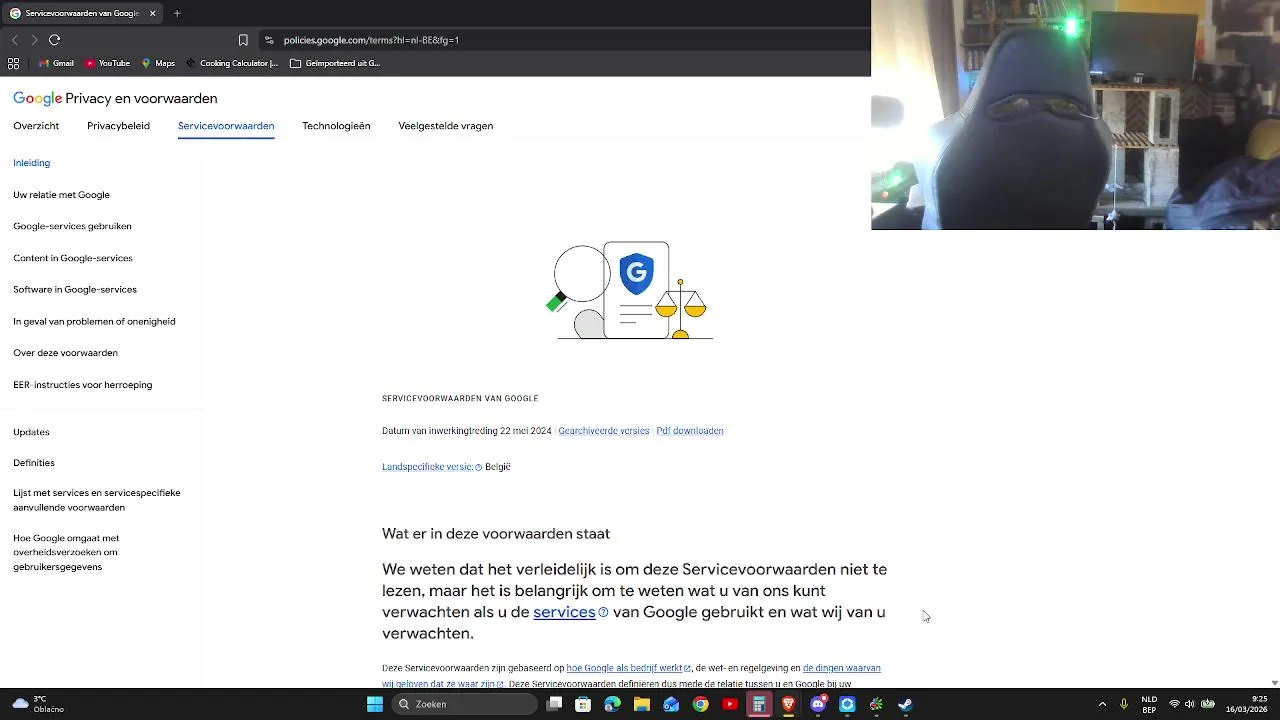The width and height of the screenshot is (1280, 720).
Task: Open Steam from the taskbar
Action: click(x=906, y=704)
